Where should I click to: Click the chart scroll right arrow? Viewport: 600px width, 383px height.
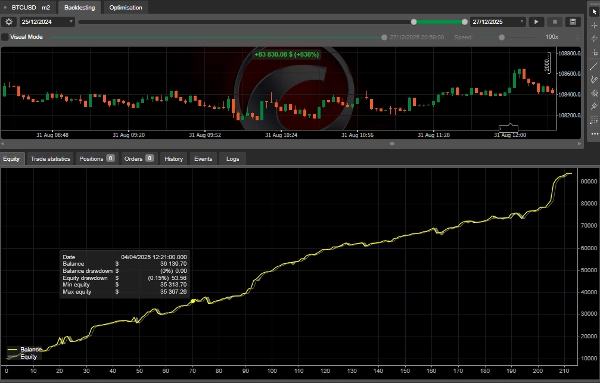tap(579, 143)
